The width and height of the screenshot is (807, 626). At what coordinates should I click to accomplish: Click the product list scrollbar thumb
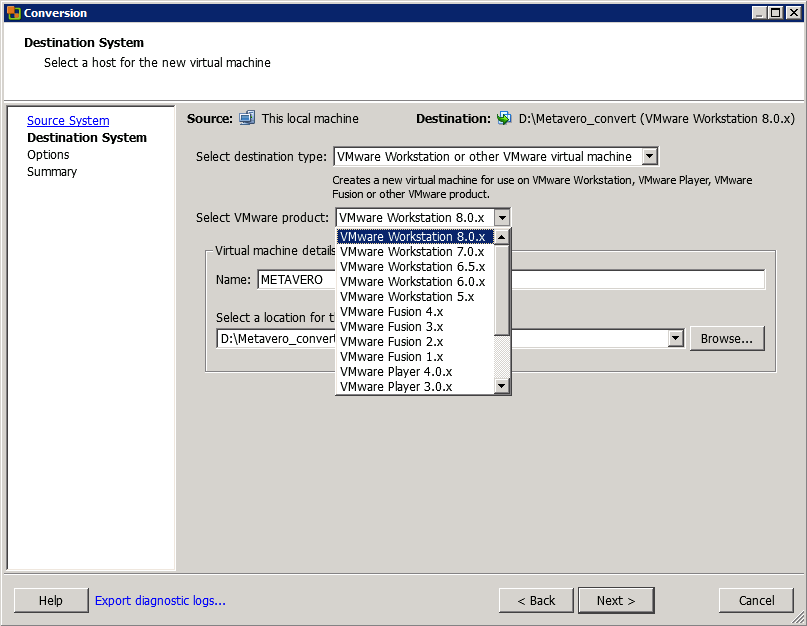pyautogui.click(x=502, y=289)
